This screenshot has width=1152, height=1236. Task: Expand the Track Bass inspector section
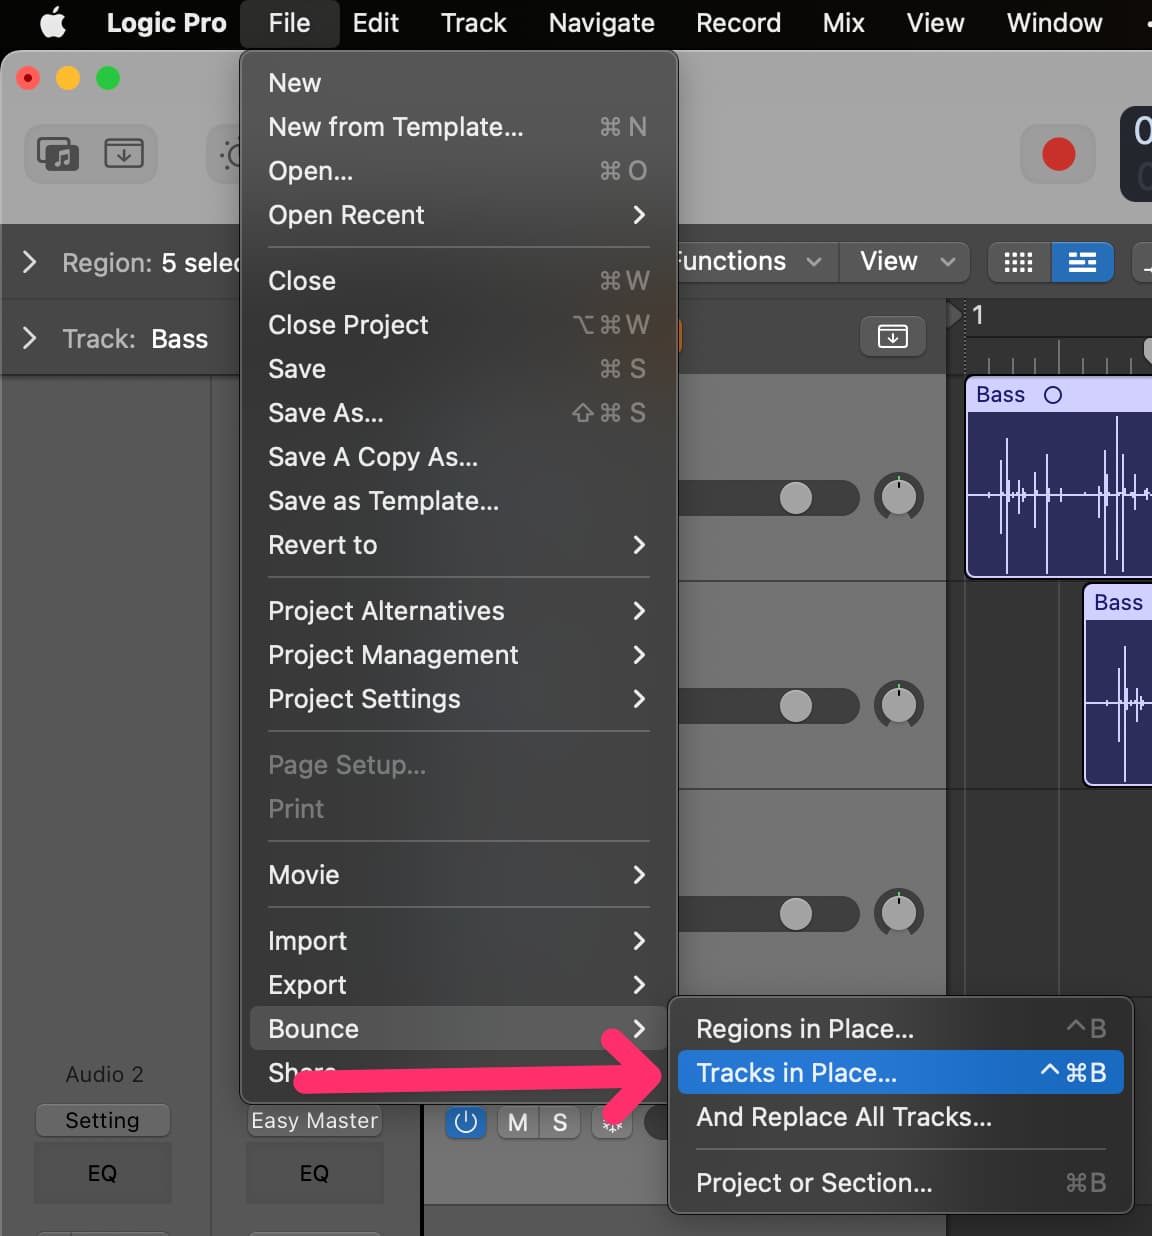pyautogui.click(x=29, y=338)
